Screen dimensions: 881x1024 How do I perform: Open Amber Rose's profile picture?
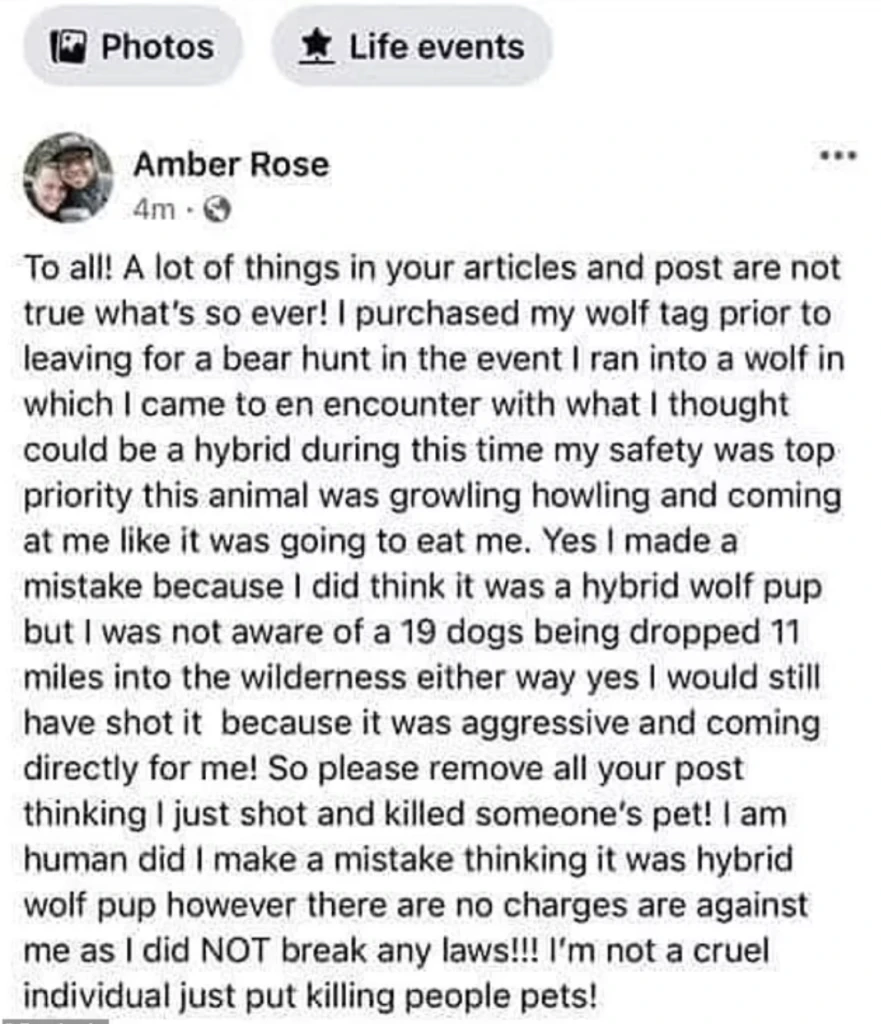point(69,176)
